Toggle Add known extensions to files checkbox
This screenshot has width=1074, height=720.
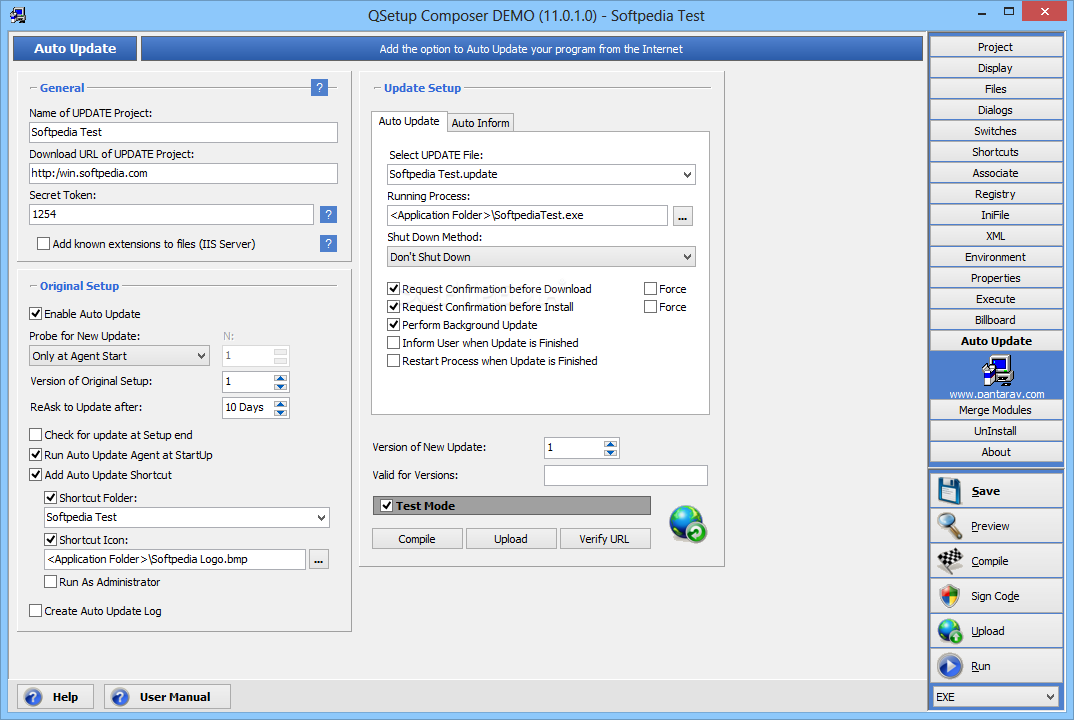point(43,244)
